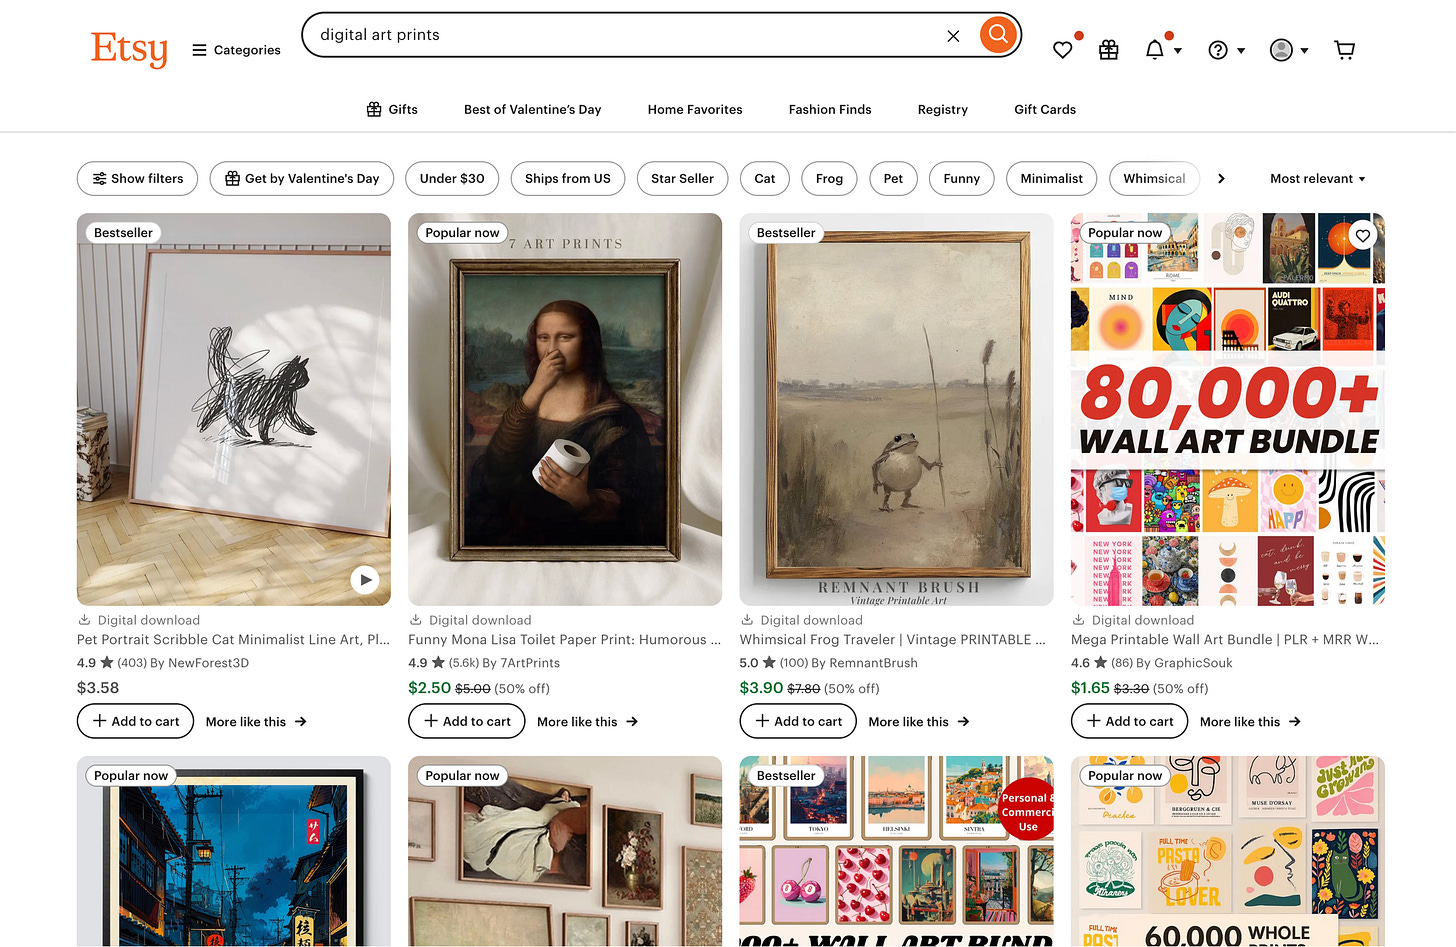Click the Etsy logo

[x=129, y=49]
